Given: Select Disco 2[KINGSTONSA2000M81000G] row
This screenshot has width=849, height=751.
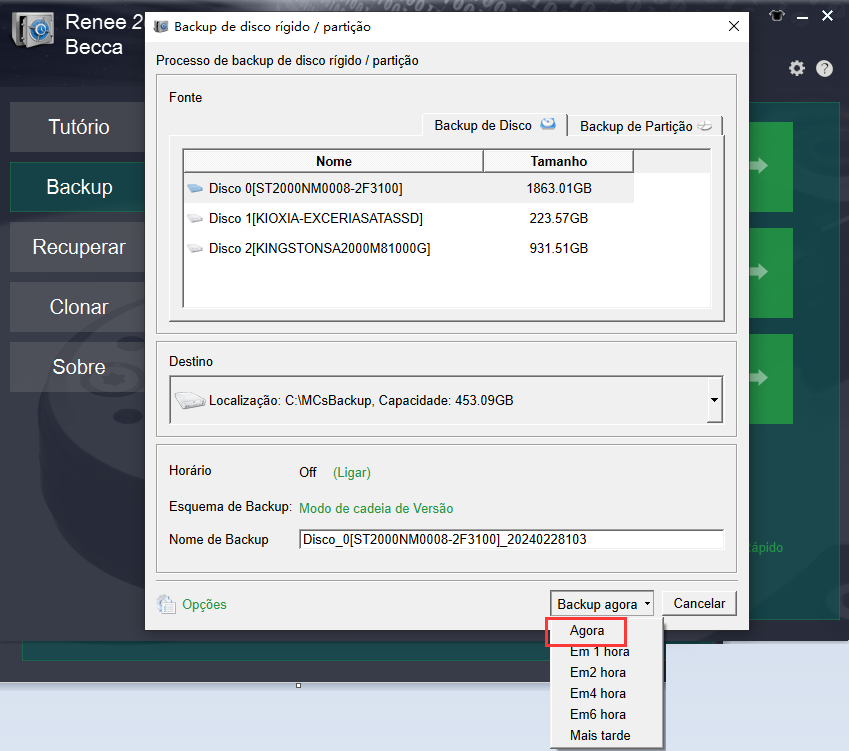Looking at the screenshot, I should tap(409, 249).
